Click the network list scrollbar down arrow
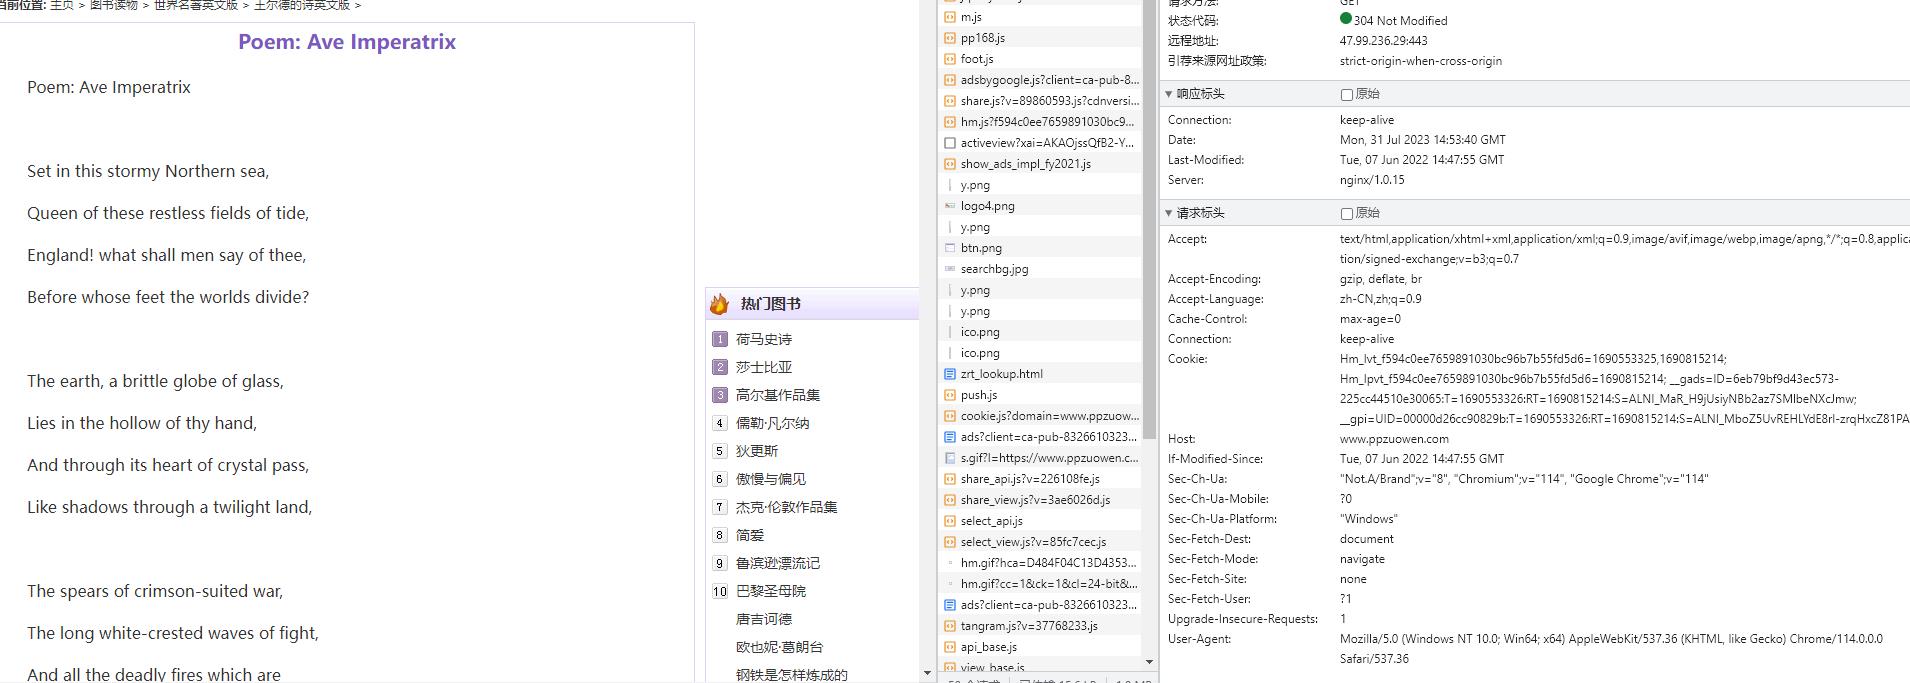 (x=1149, y=662)
